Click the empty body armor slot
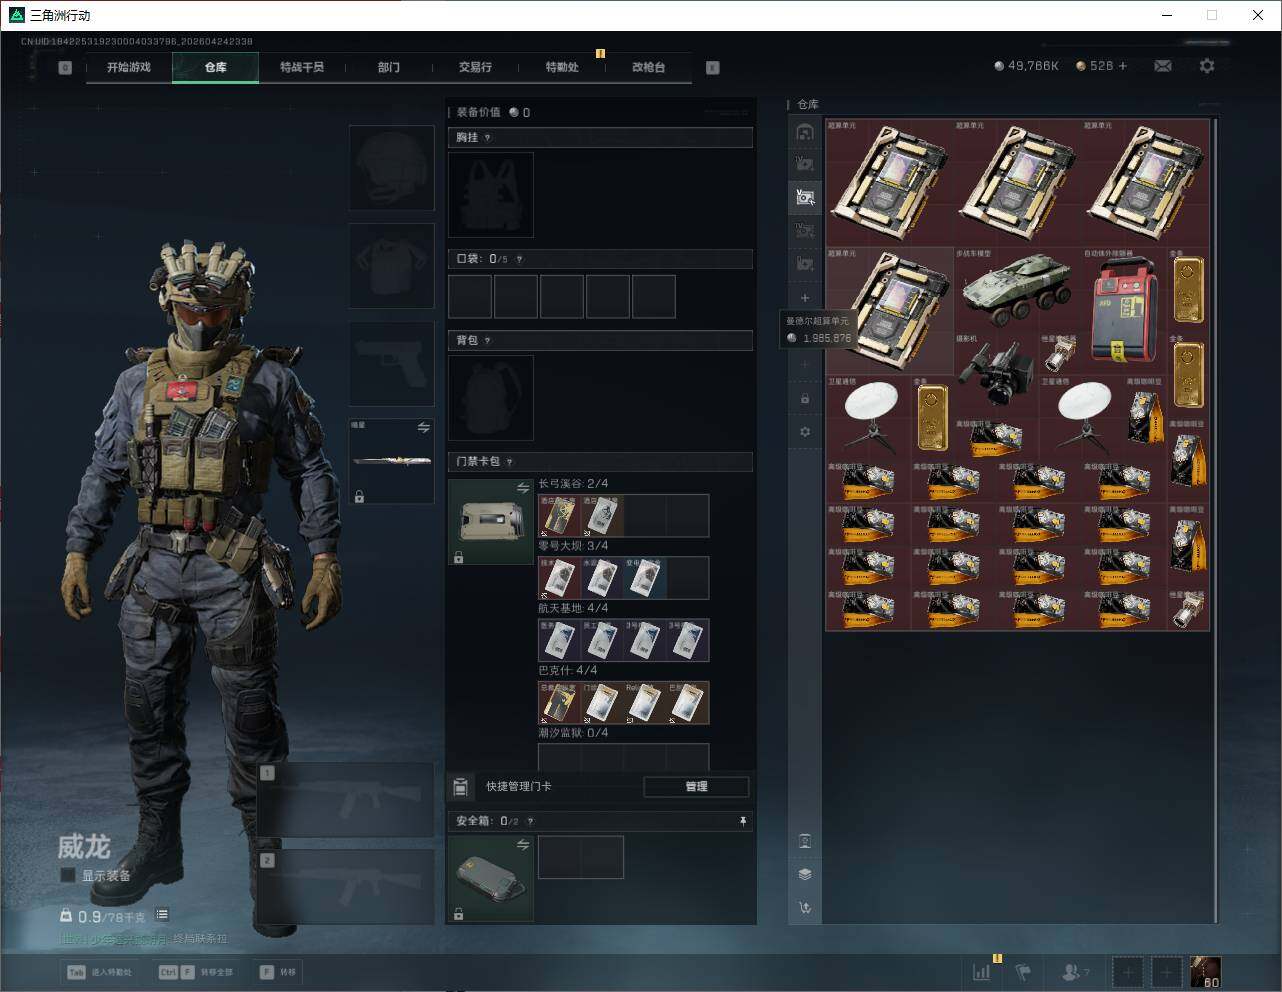1282x992 pixels. click(391, 266)
